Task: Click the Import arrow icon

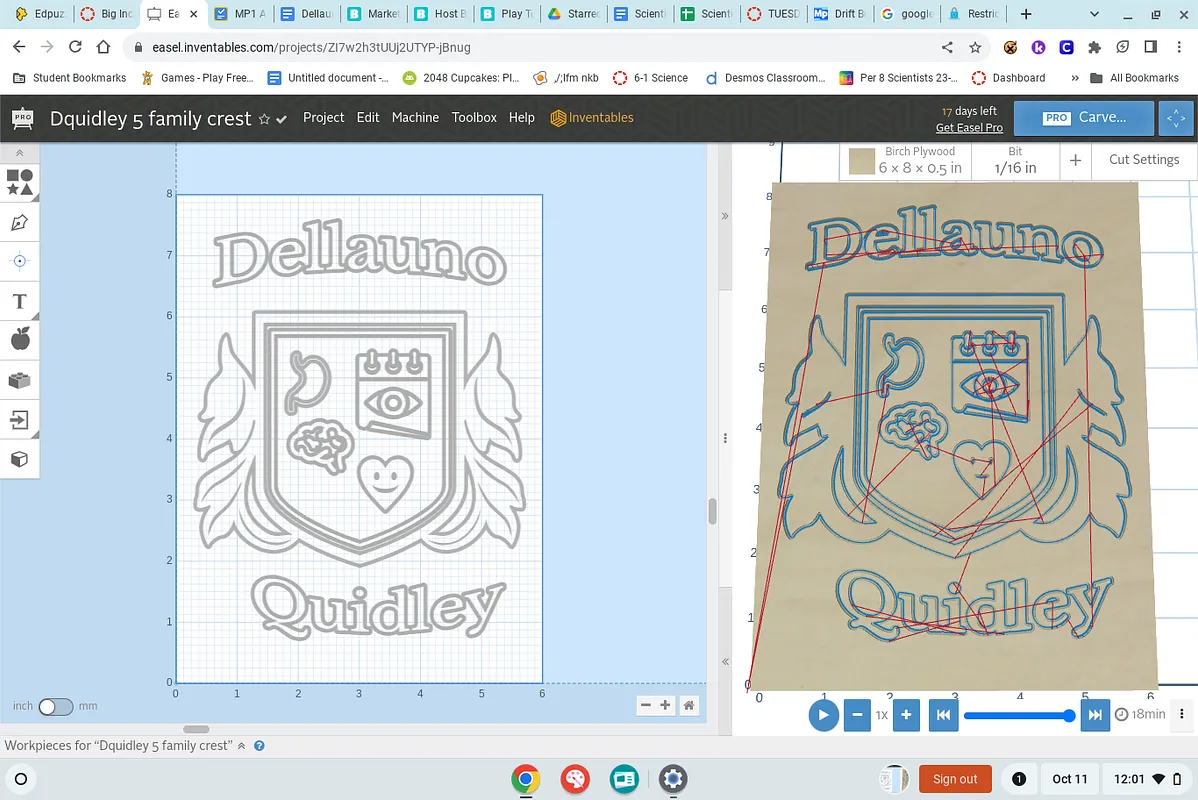Action: 19,420
